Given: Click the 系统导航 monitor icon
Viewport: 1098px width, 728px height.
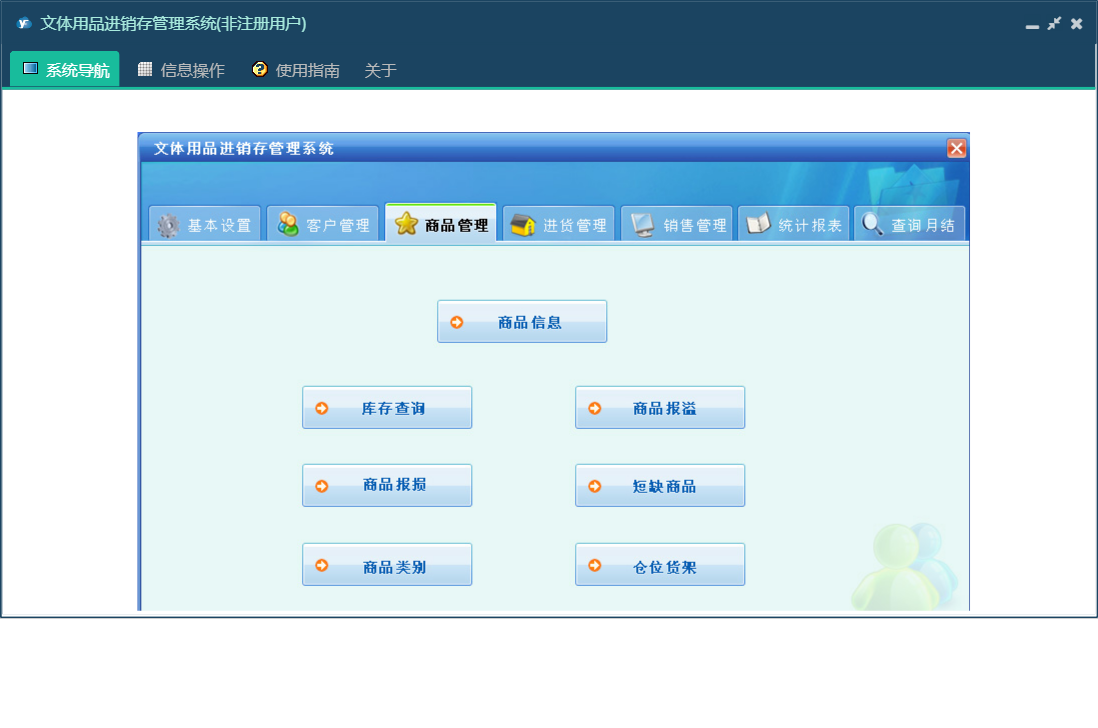Looking at the screenshot, I should click(30, 69).
